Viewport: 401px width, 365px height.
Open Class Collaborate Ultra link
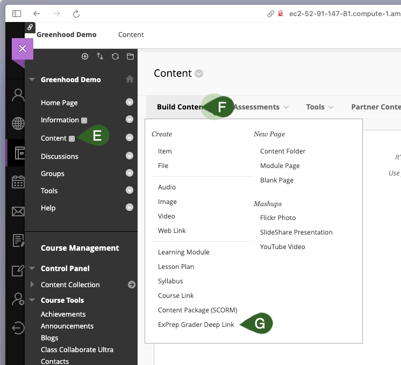[x=77, y=350]
